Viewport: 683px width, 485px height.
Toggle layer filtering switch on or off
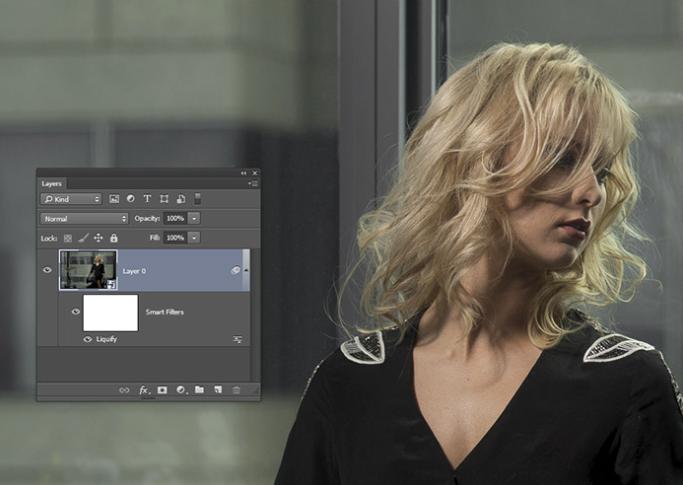pos(198,199)
